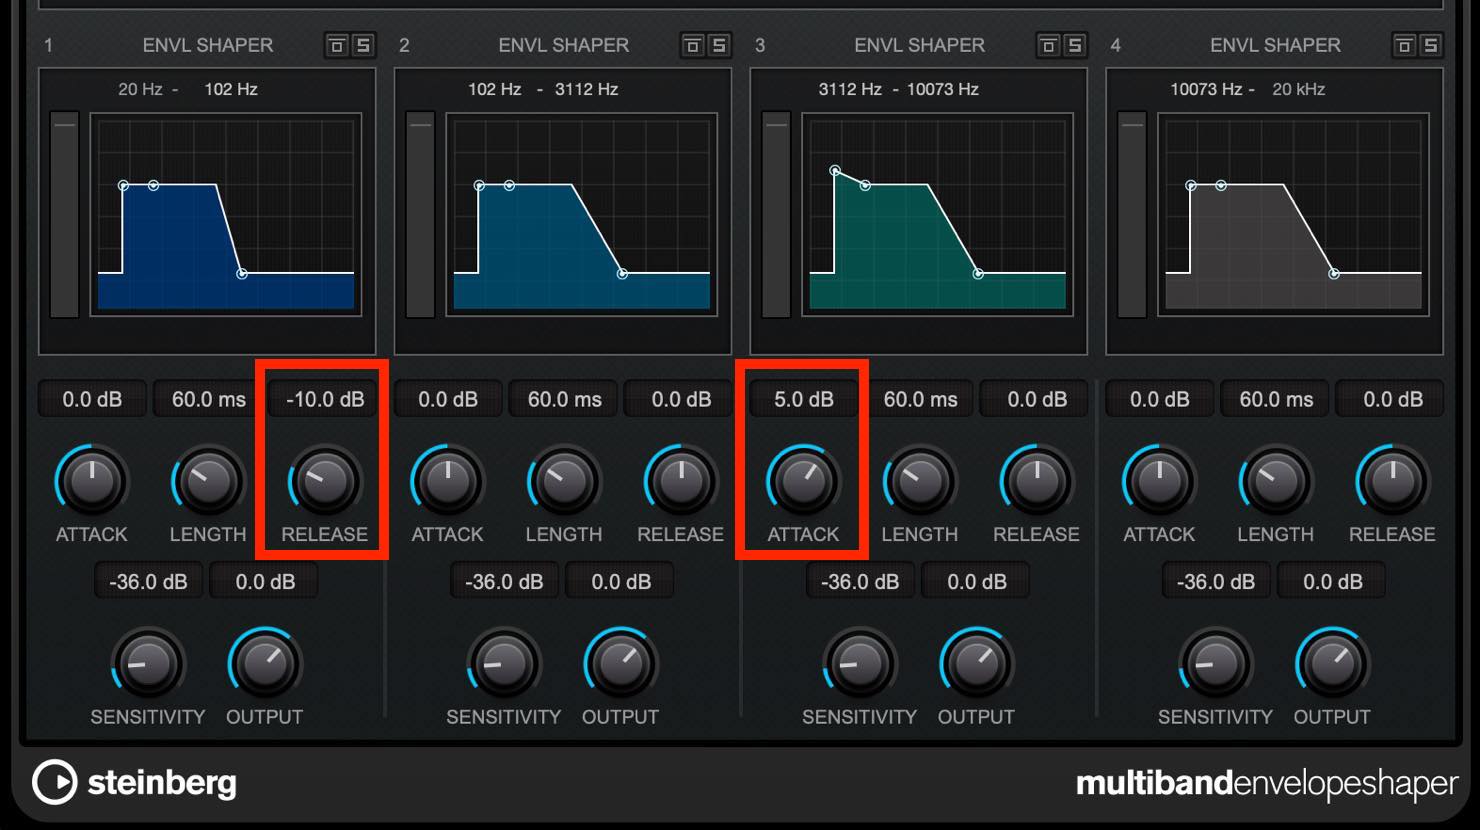Click band 1 upper frequency 102 Hz
The image size is (1480, 830).
click(x=231, y=89)
